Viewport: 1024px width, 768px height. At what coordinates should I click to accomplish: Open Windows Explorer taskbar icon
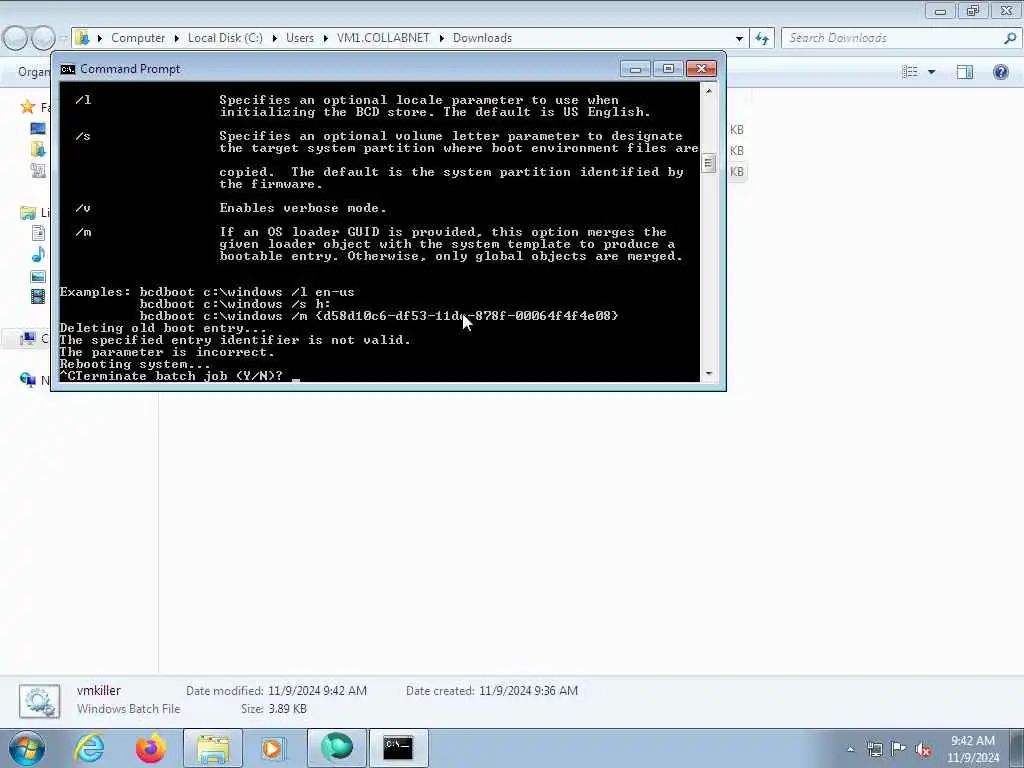(x=213, y=748)
